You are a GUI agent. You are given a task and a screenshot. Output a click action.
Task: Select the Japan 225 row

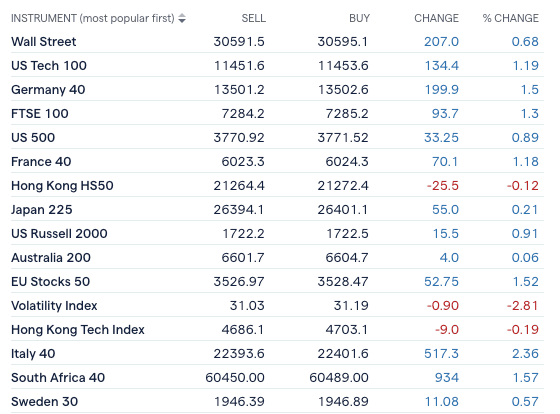pos(277,210)
